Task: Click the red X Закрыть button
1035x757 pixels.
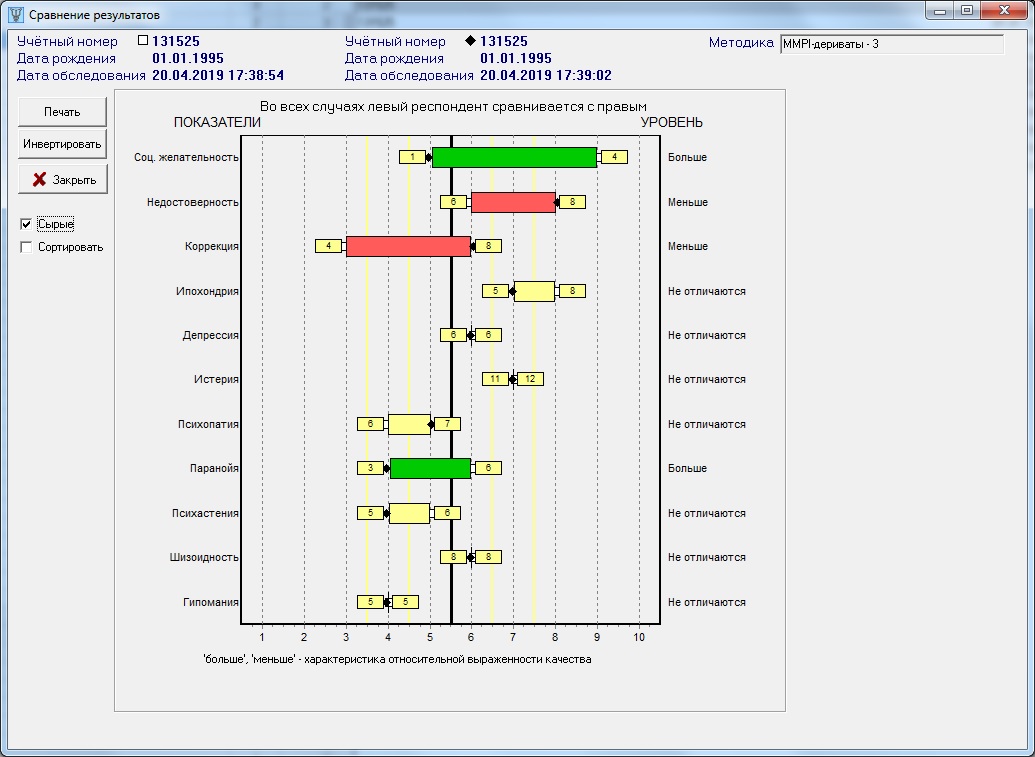Action: point(62,180)
